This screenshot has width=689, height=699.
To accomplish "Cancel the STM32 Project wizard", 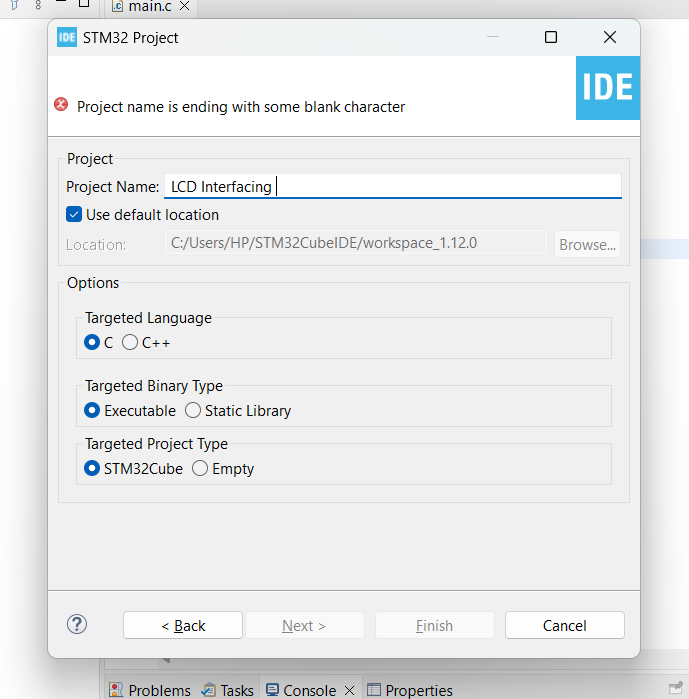I will 565,625.
